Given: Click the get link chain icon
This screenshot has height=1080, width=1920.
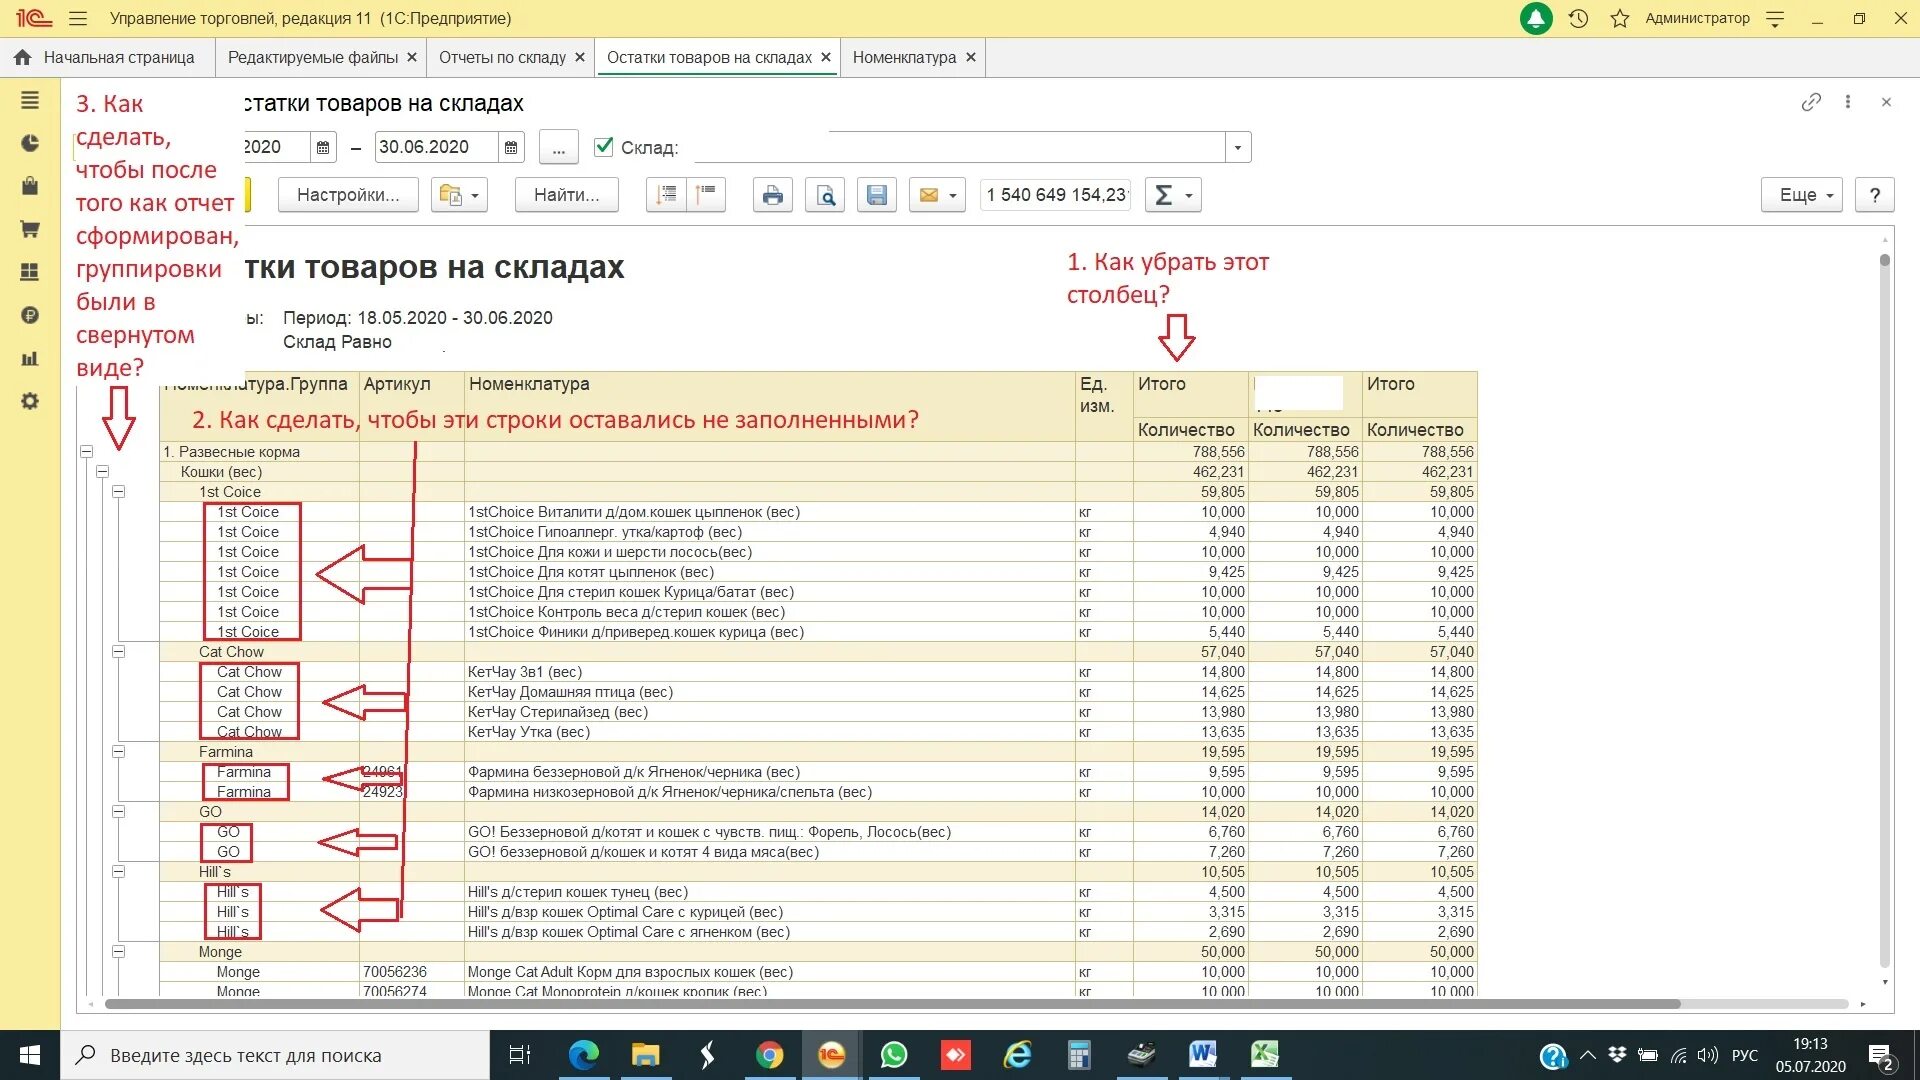Looking at the screenshot, I should coord(1810,102).
